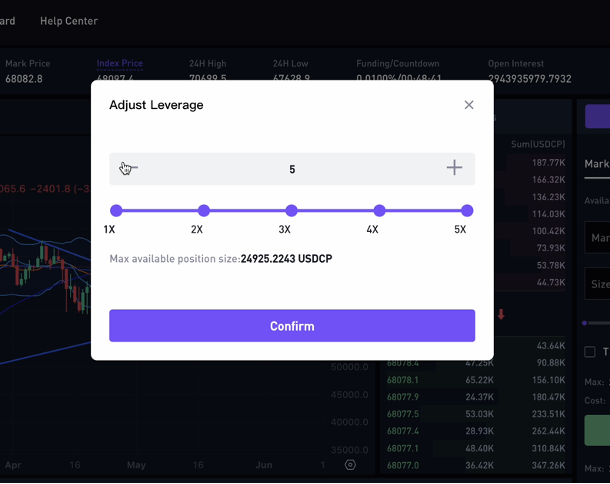The height and width of the screenshot is (484, 610).
Task: Select the 5X leverage handle
Action: (x=467, y=211)
